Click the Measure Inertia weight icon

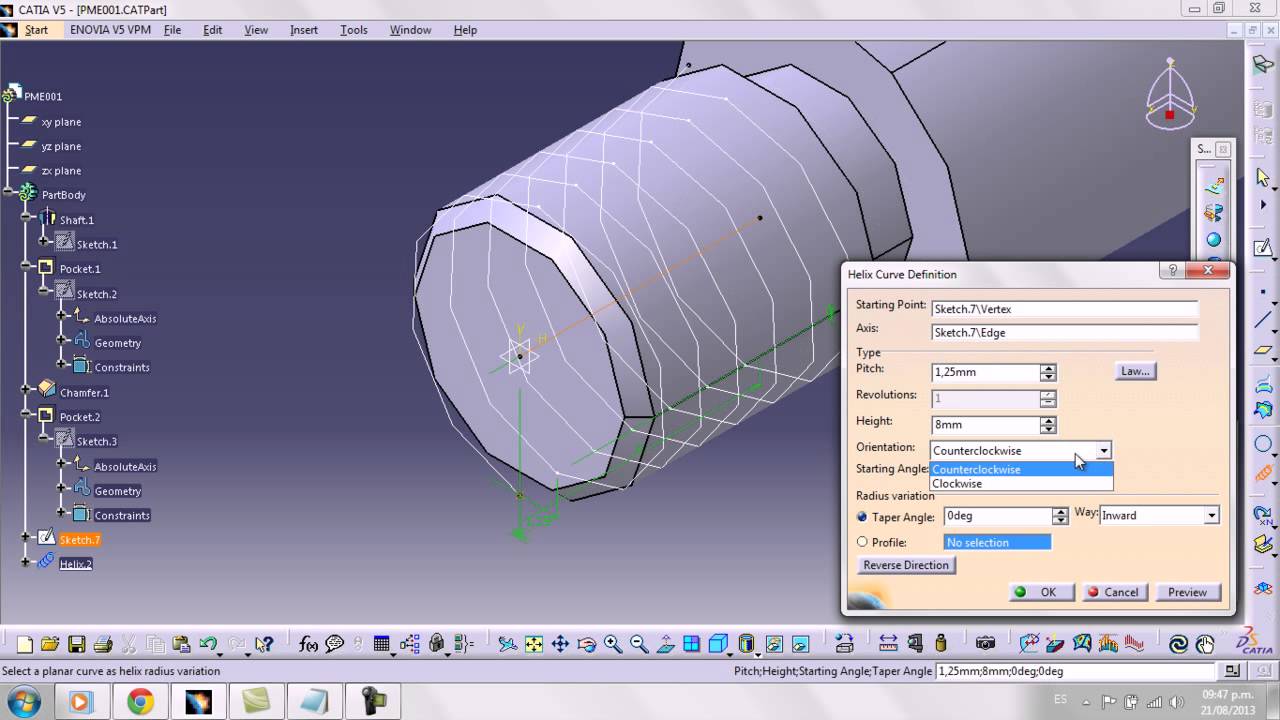[940, 644]
